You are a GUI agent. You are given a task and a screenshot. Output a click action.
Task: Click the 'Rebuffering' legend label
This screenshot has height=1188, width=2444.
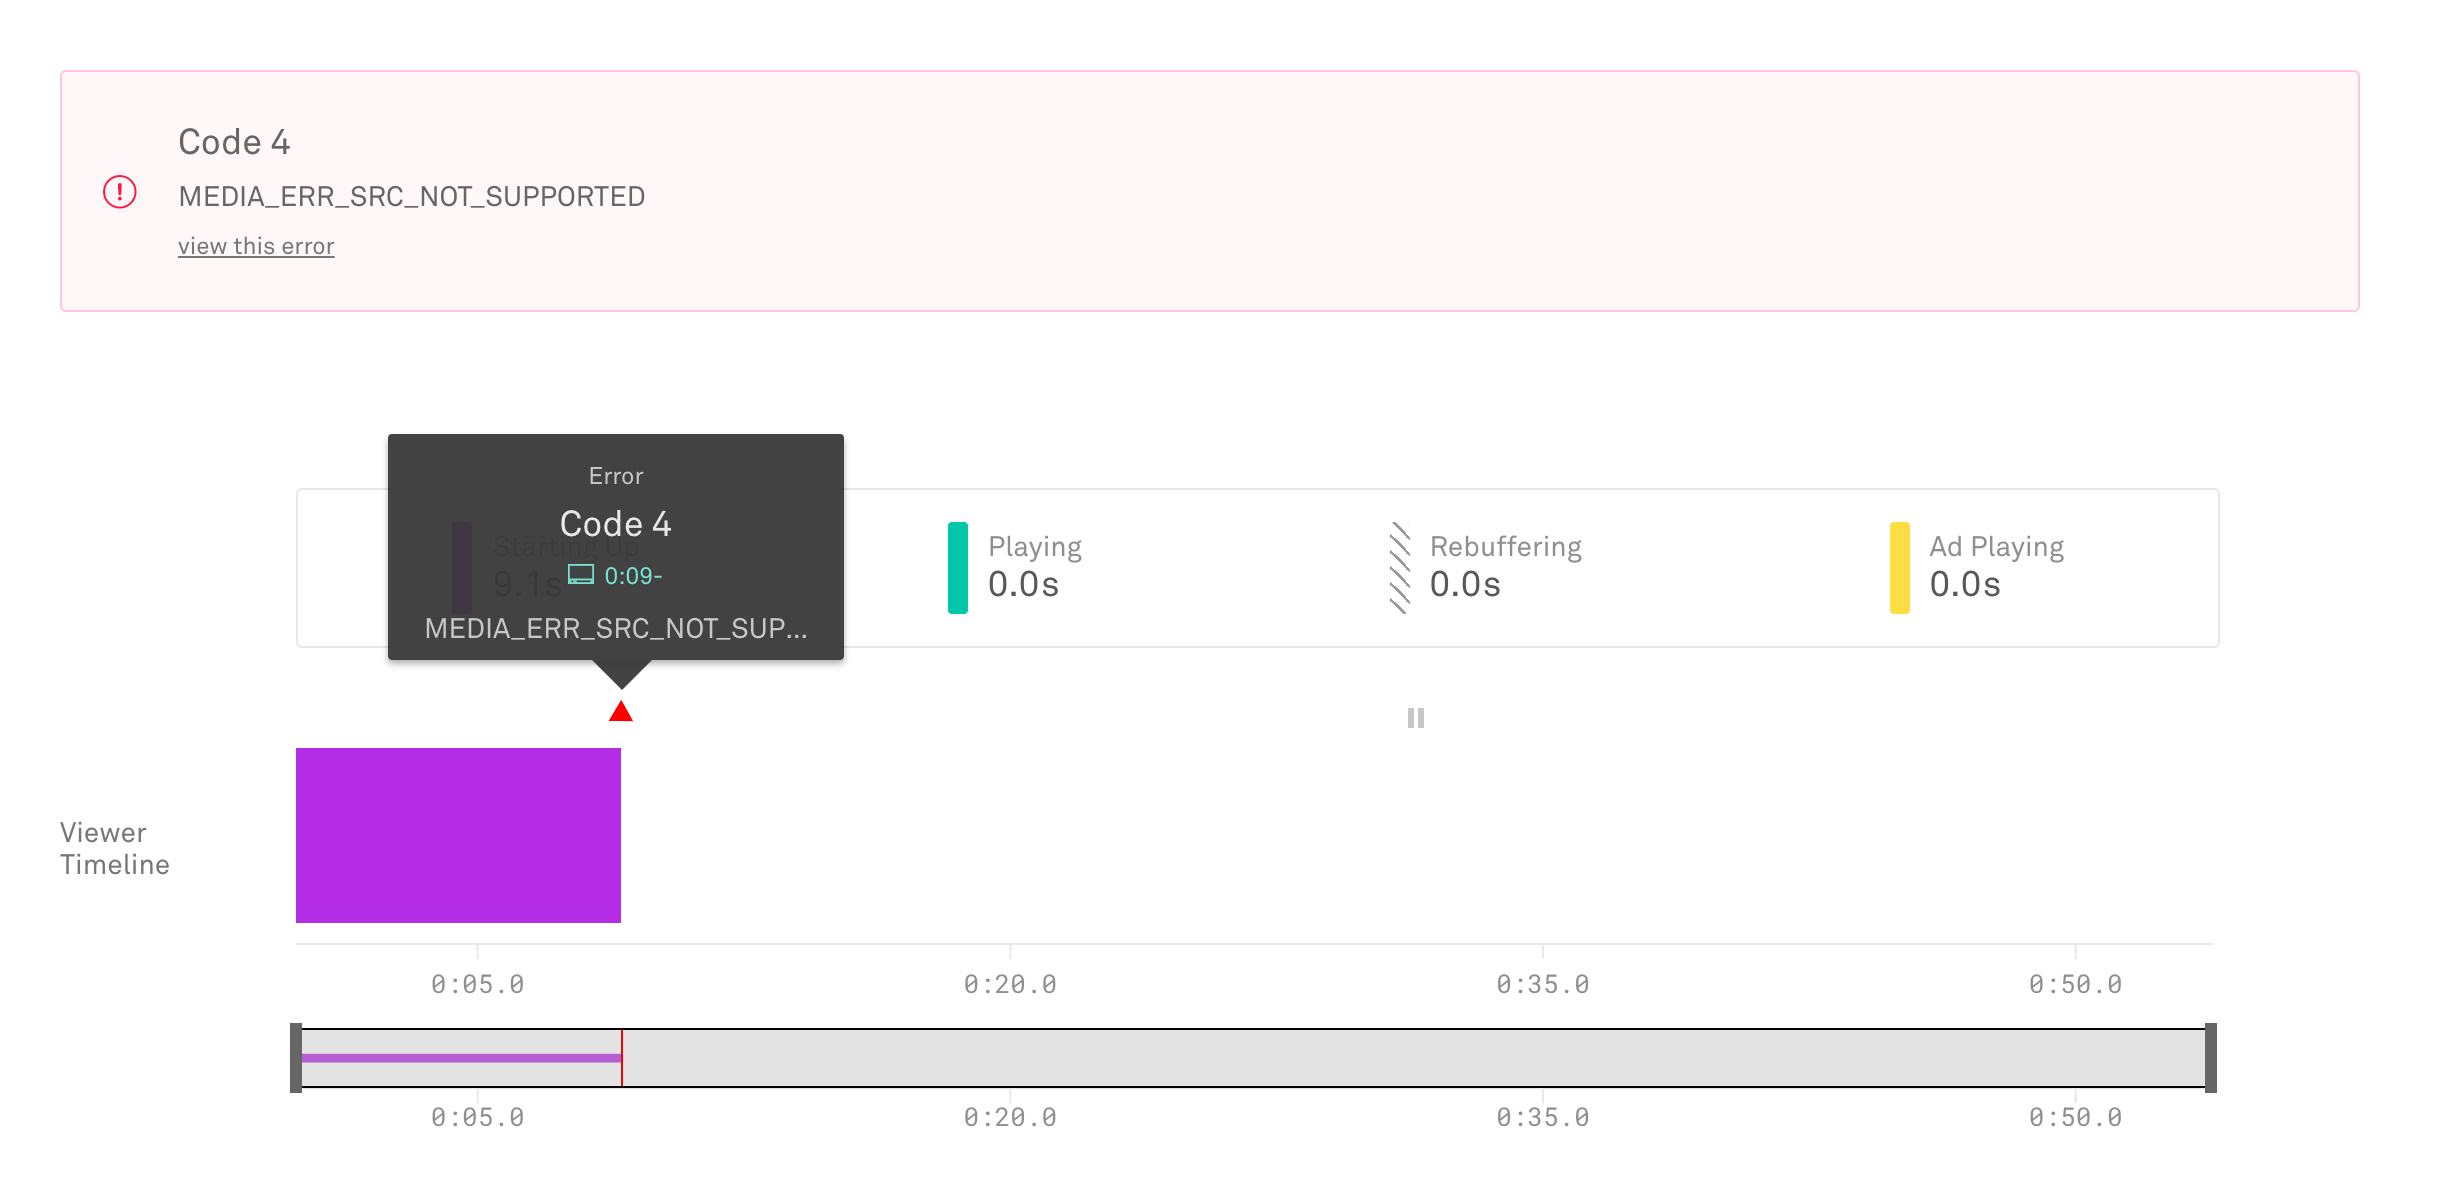click(x=1506, y=547)
